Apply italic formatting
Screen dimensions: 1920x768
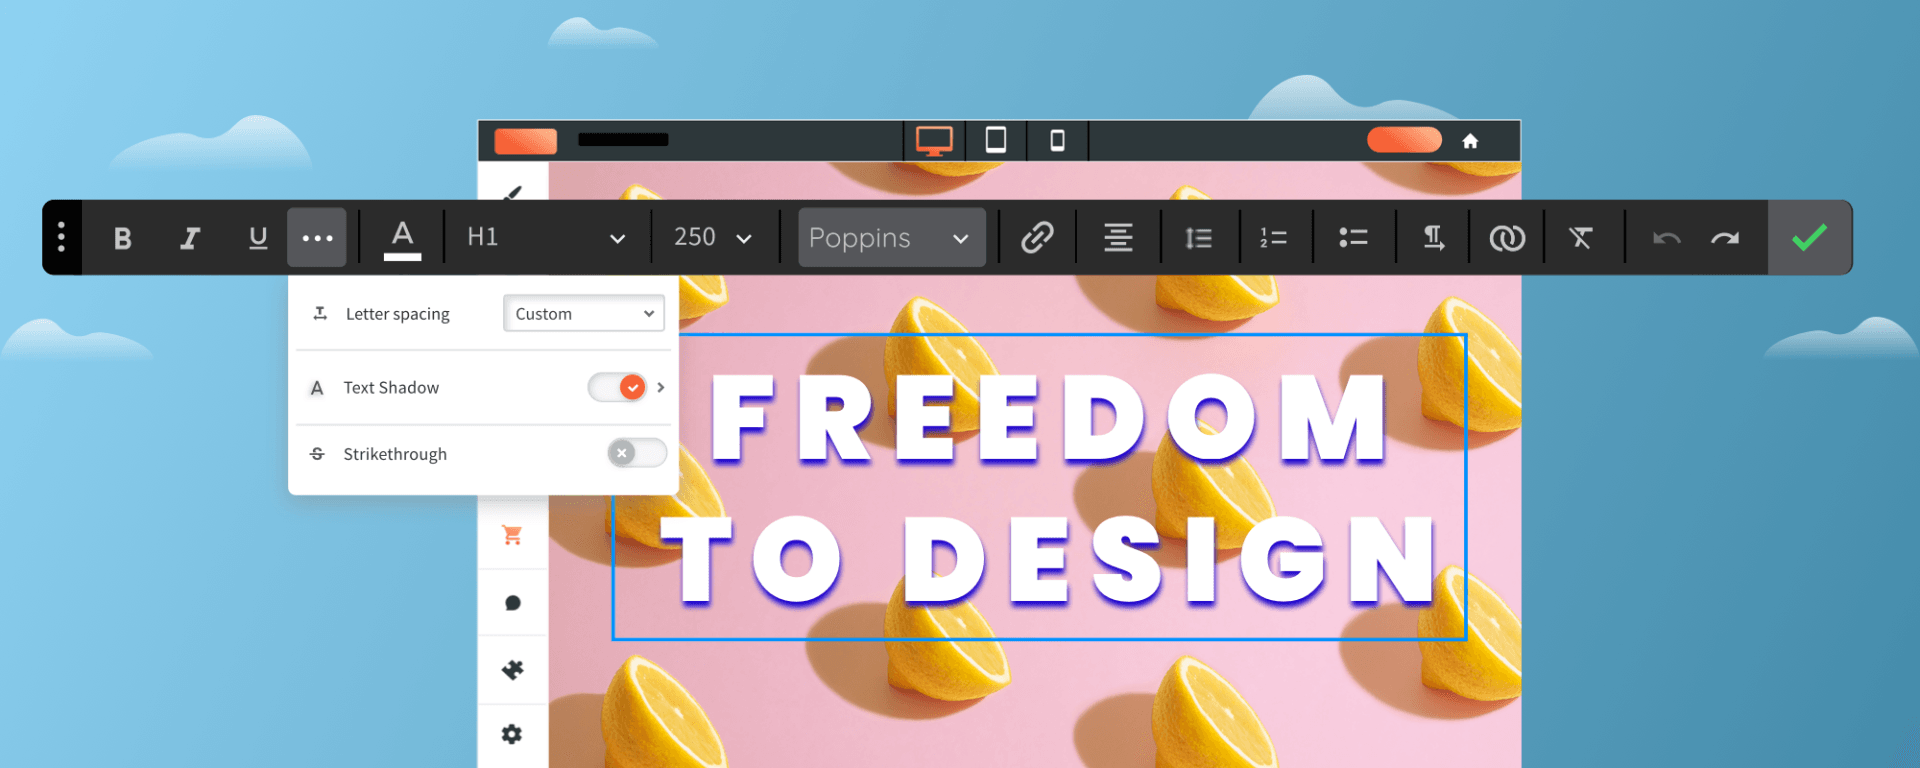click(x=189, y=238)
